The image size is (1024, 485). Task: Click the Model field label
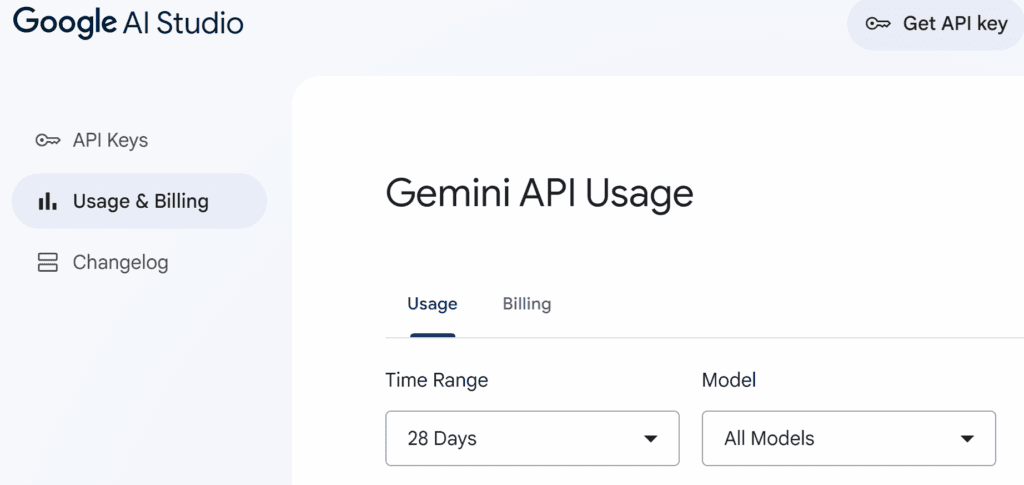pos(729,380)
